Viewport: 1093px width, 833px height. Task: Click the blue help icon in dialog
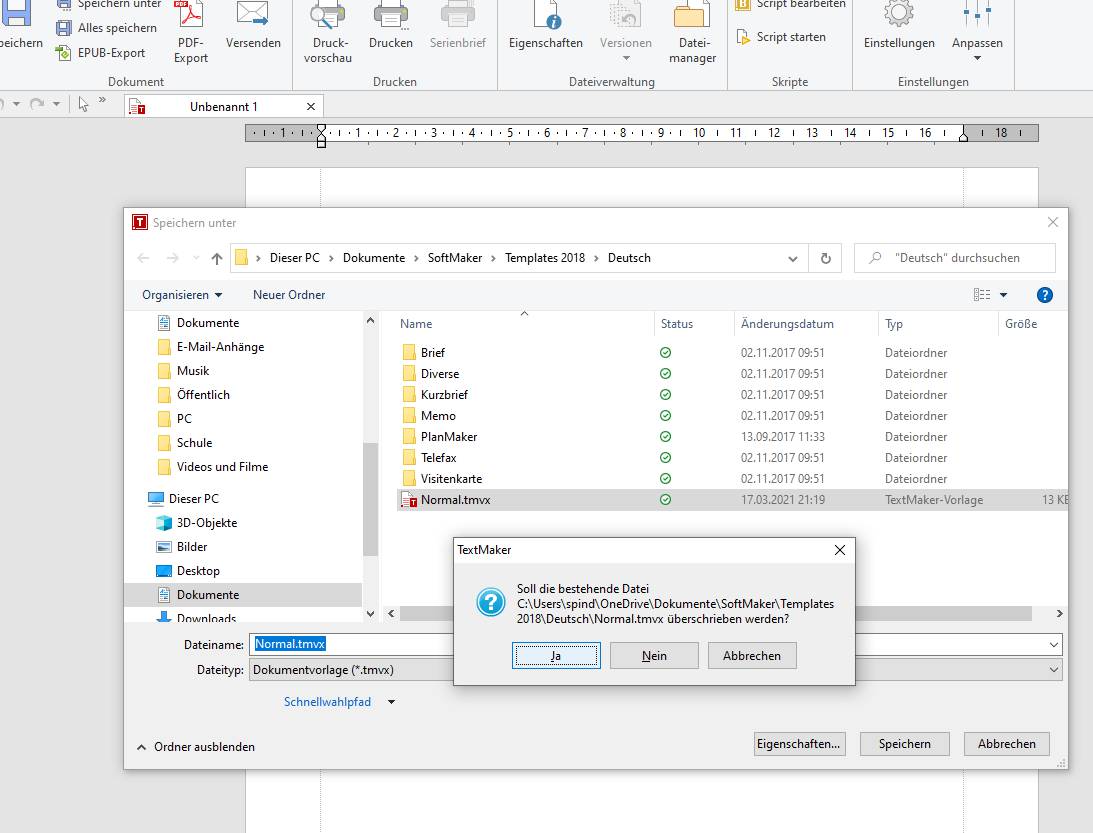pos(1044,295)
